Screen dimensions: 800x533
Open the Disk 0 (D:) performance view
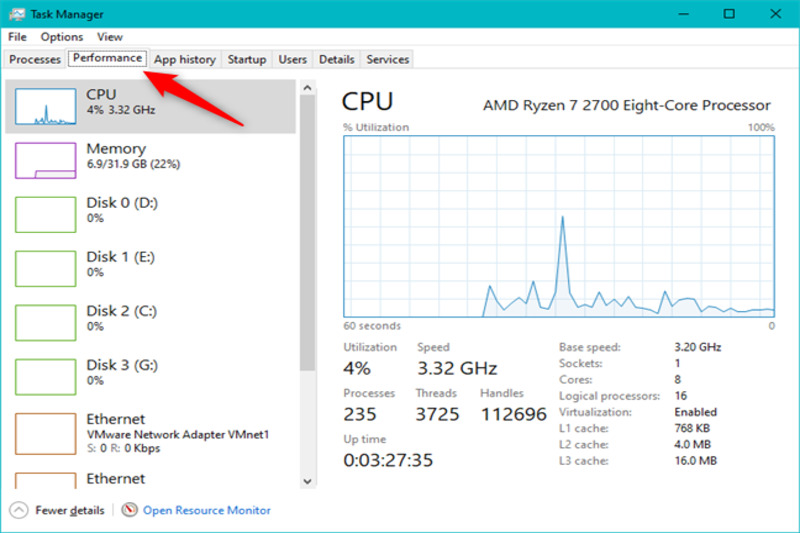click(x=122, y=210)
